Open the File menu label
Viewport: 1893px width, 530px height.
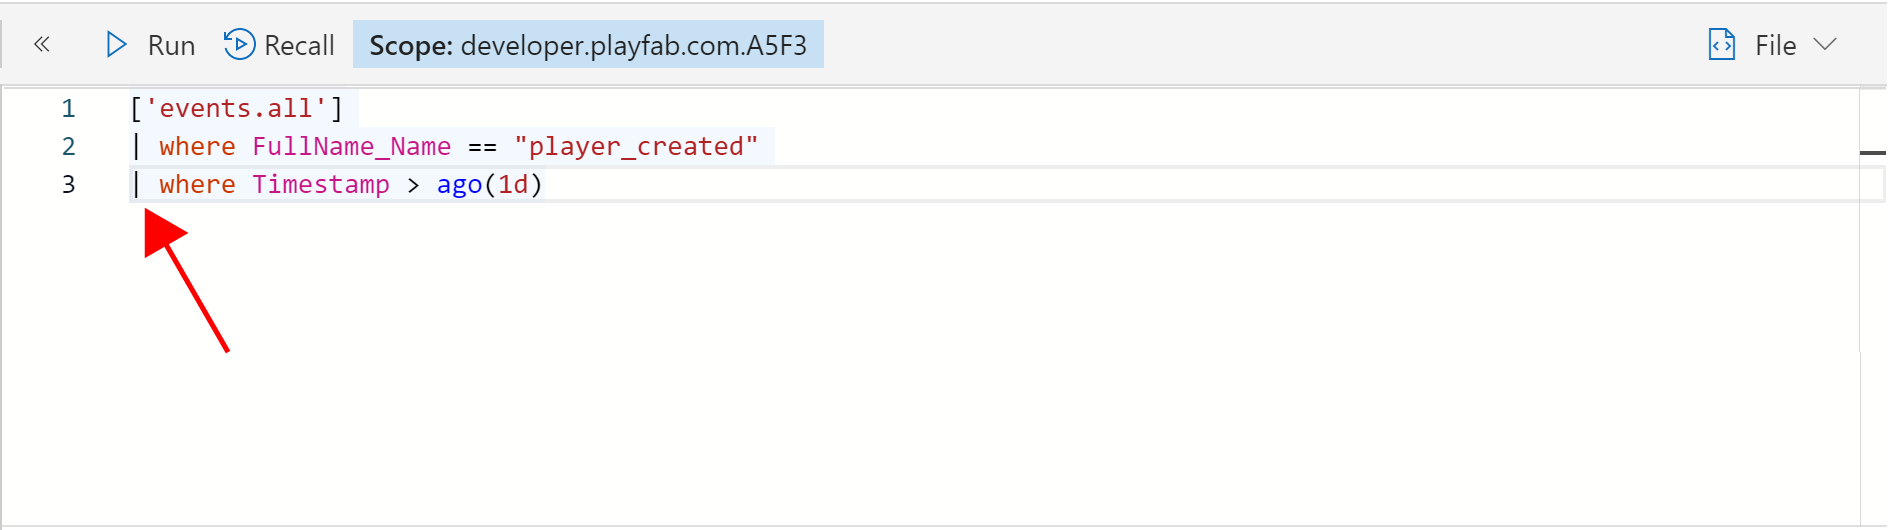click(1775, 45)
